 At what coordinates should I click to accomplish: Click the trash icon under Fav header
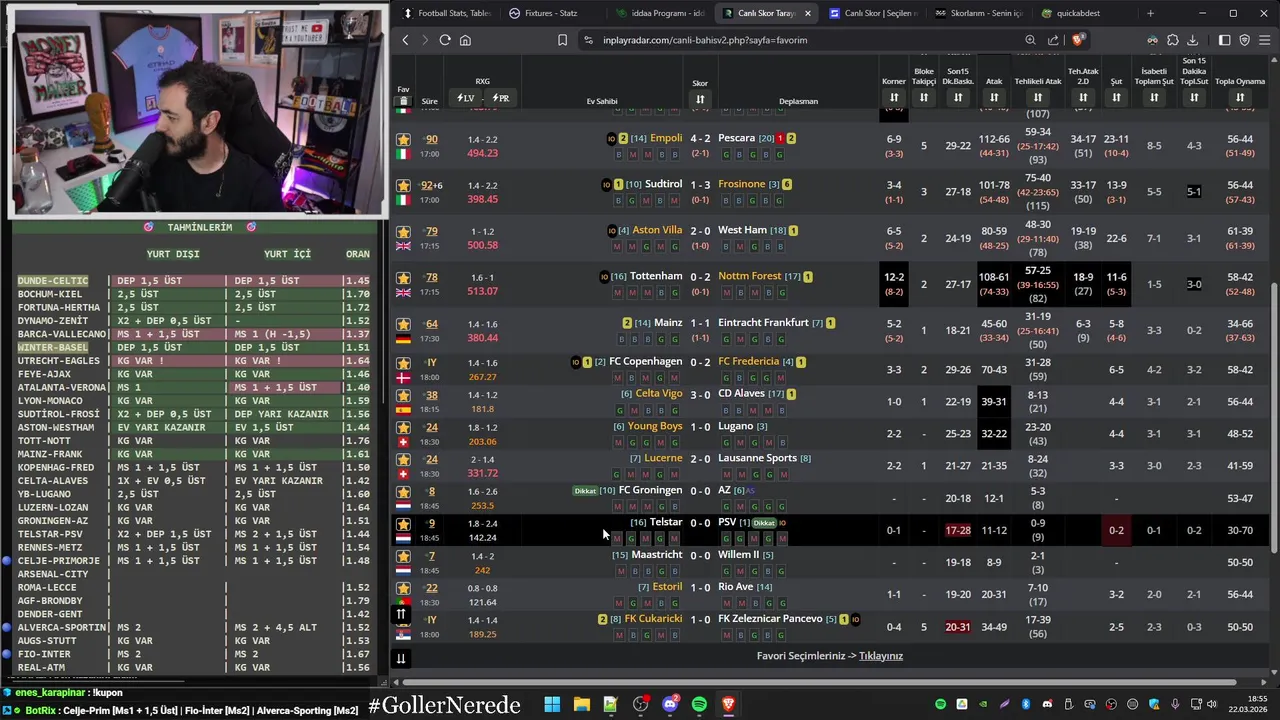[x=403, y=101]
